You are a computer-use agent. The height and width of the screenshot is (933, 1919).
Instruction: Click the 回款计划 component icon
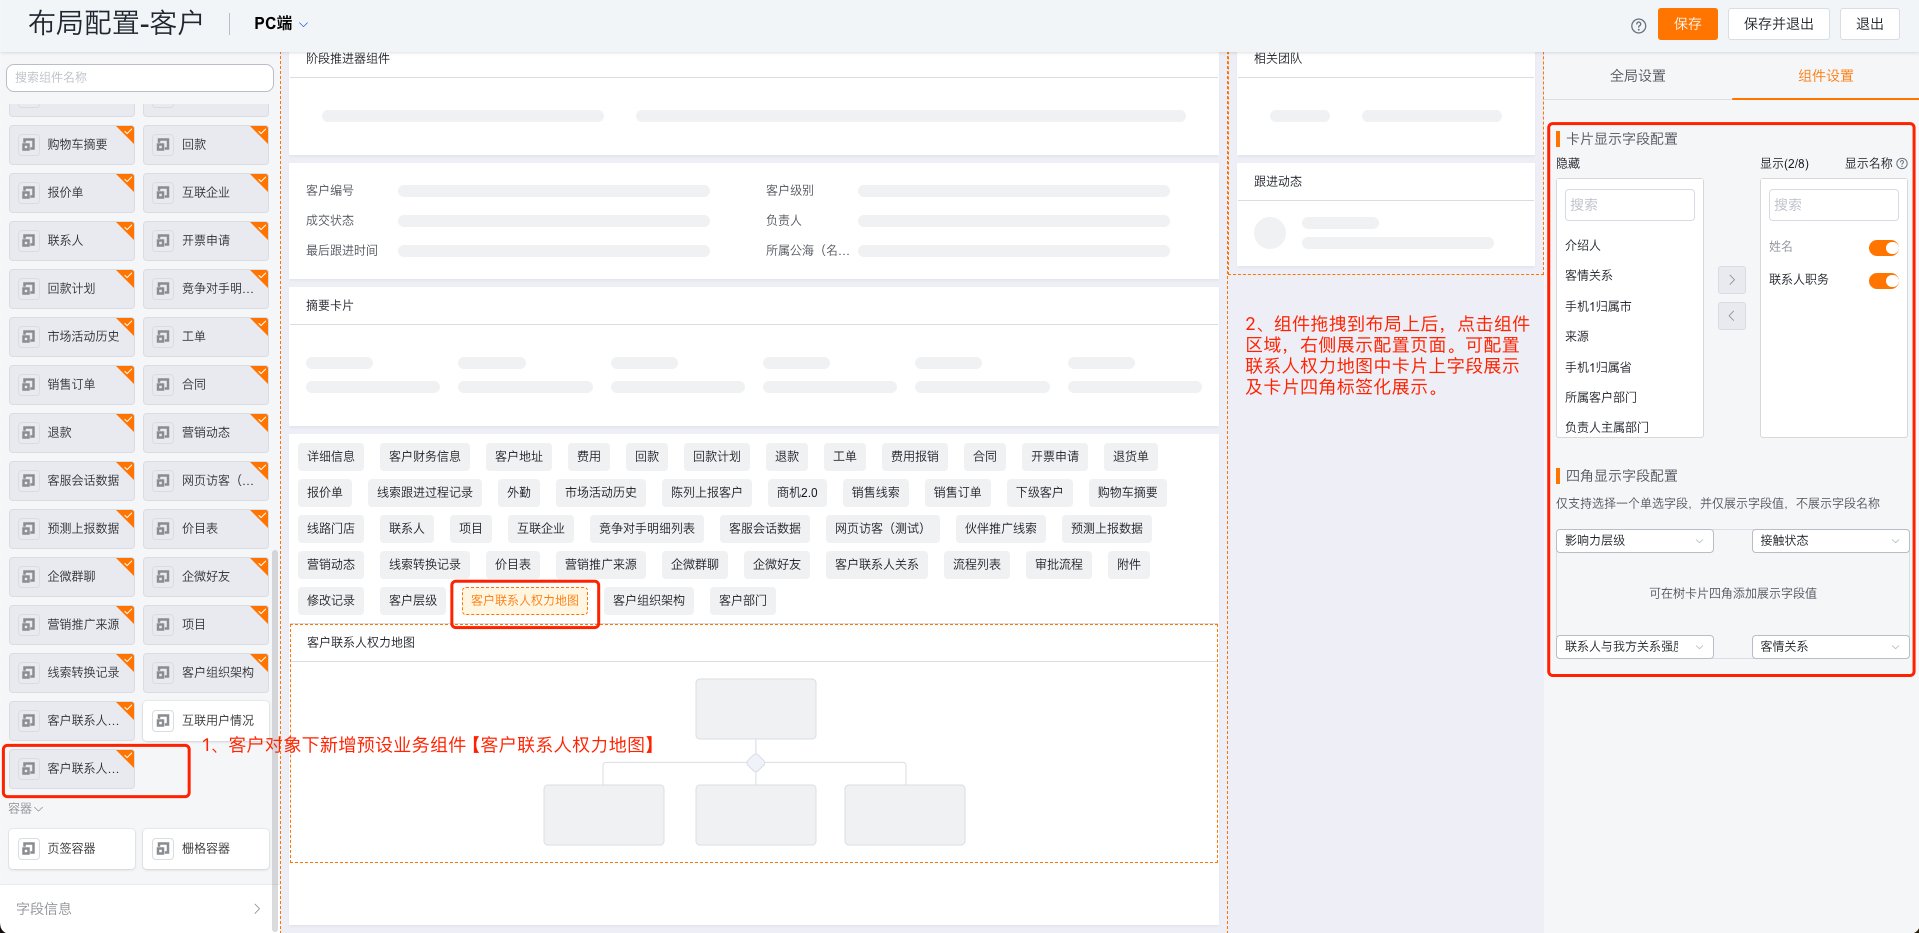(29, 289)
